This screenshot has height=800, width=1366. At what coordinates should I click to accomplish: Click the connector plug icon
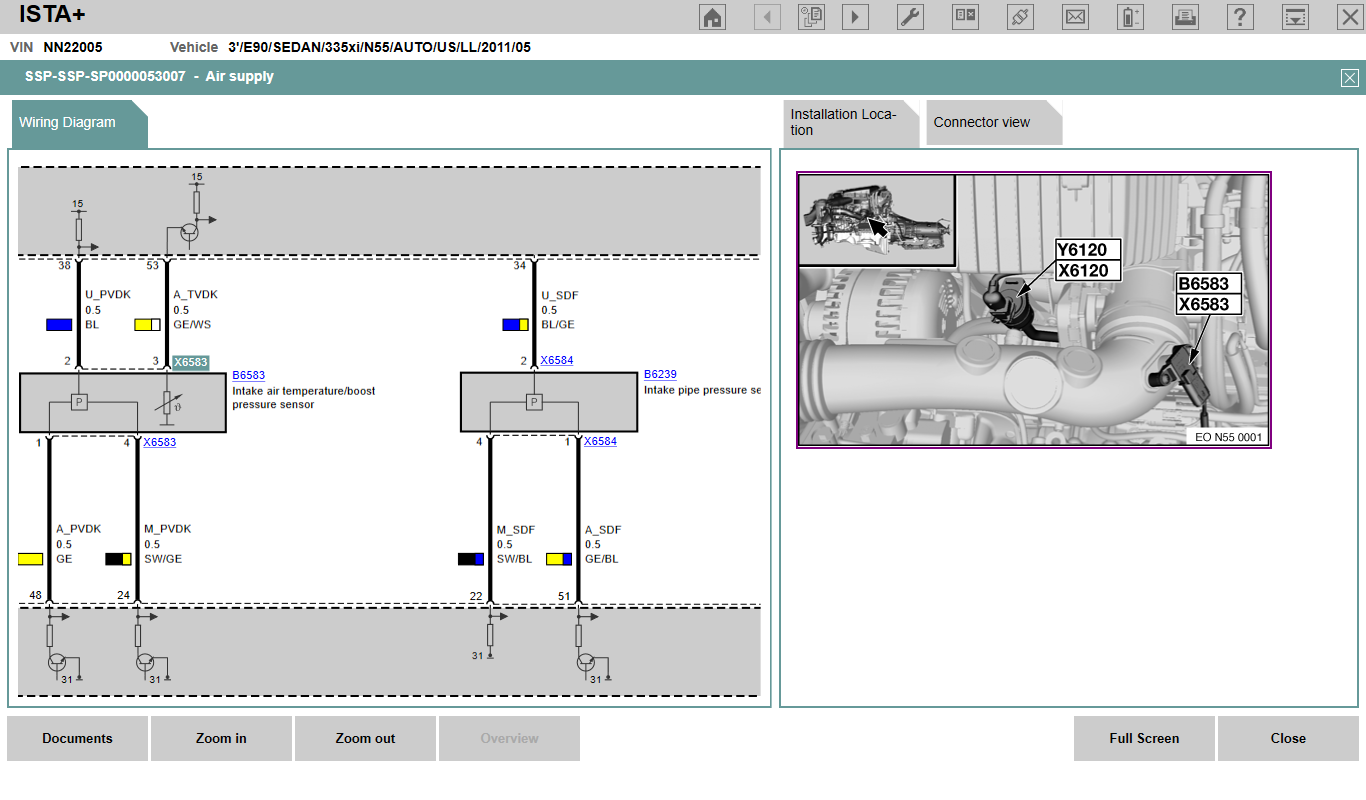(1020, 17)
